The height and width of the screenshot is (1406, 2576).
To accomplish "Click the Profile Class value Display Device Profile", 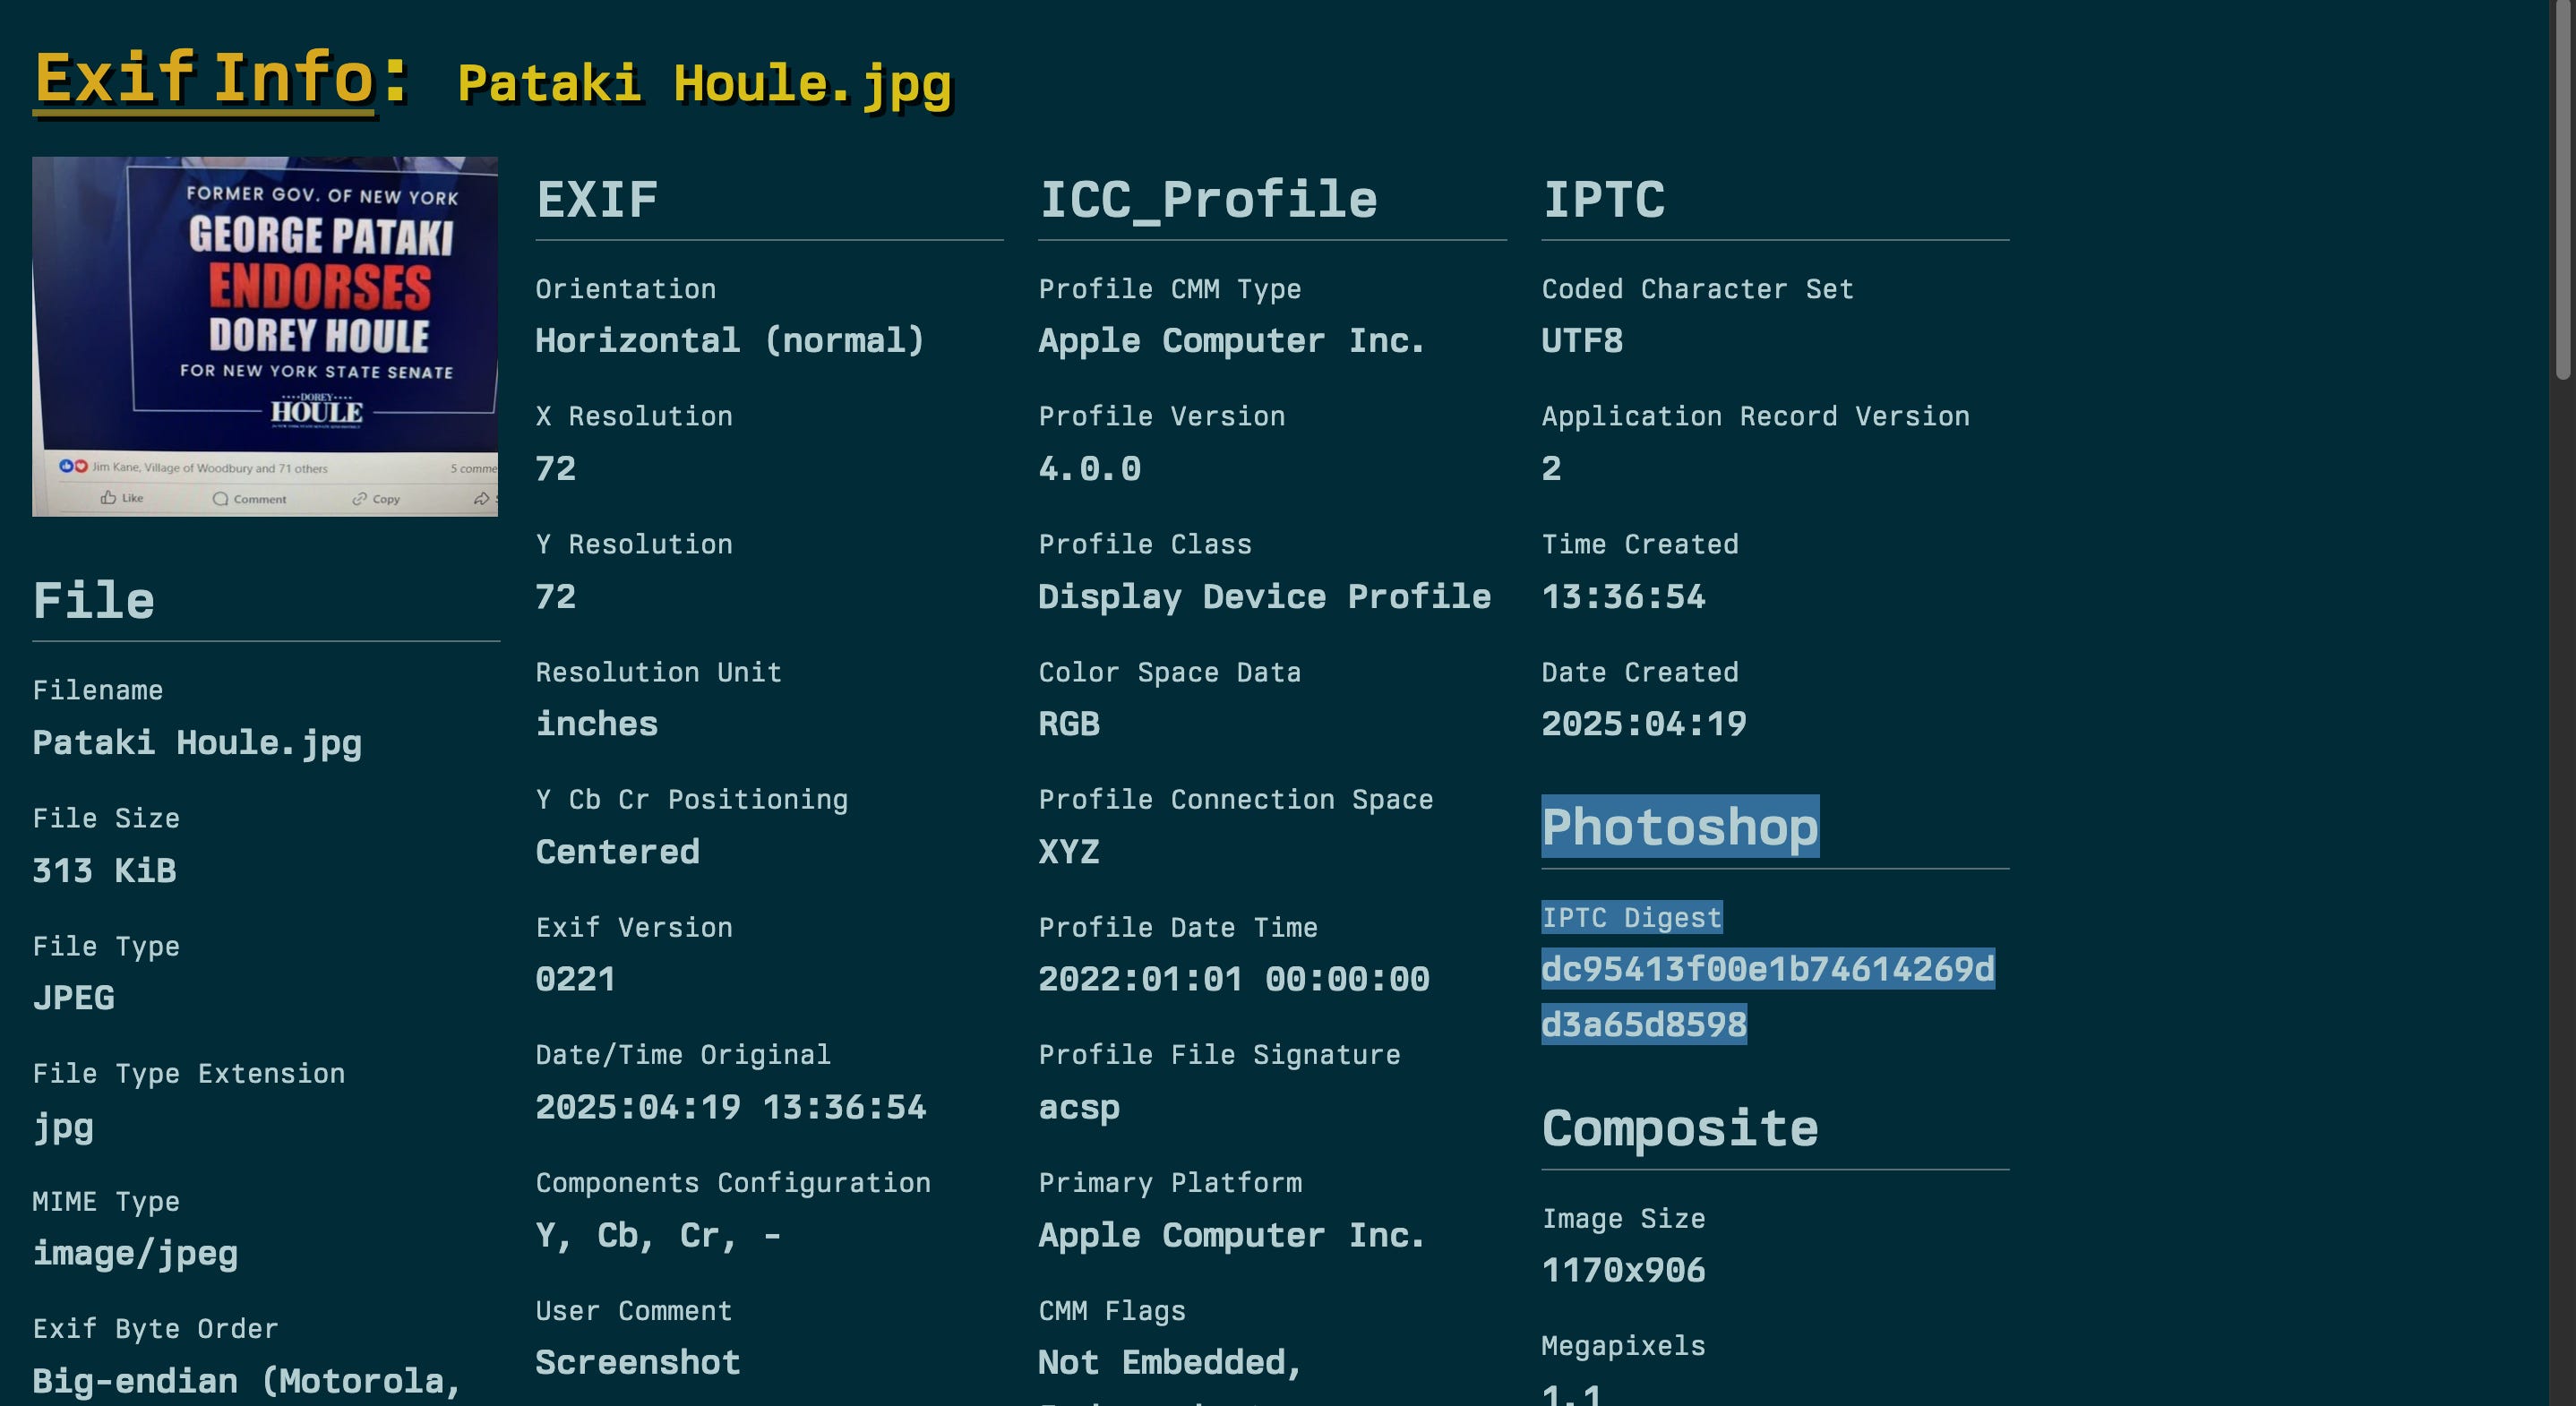I will click(1264, 596).
